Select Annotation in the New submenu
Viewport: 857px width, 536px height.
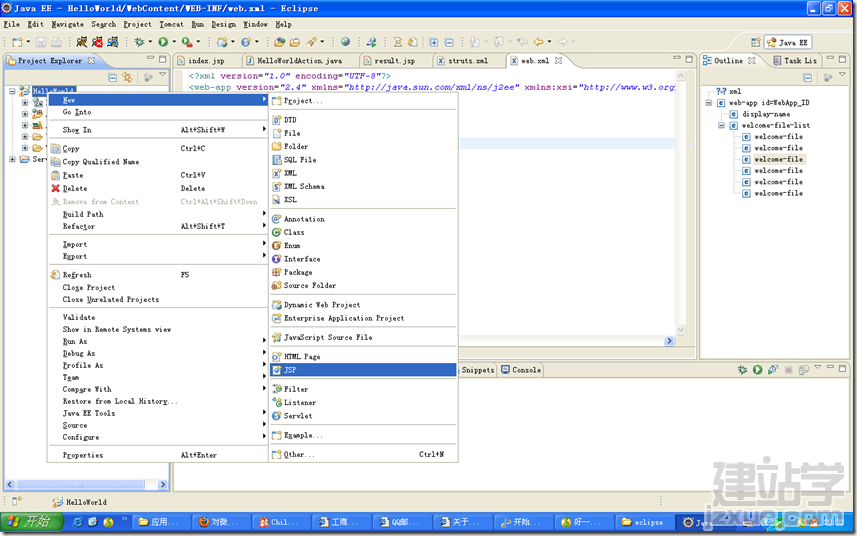pos(363,219)
